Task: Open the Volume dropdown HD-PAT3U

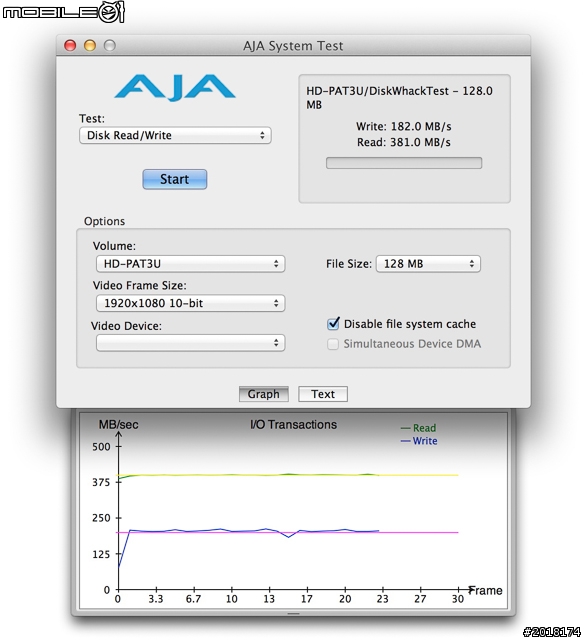Action: coord(190,264)
